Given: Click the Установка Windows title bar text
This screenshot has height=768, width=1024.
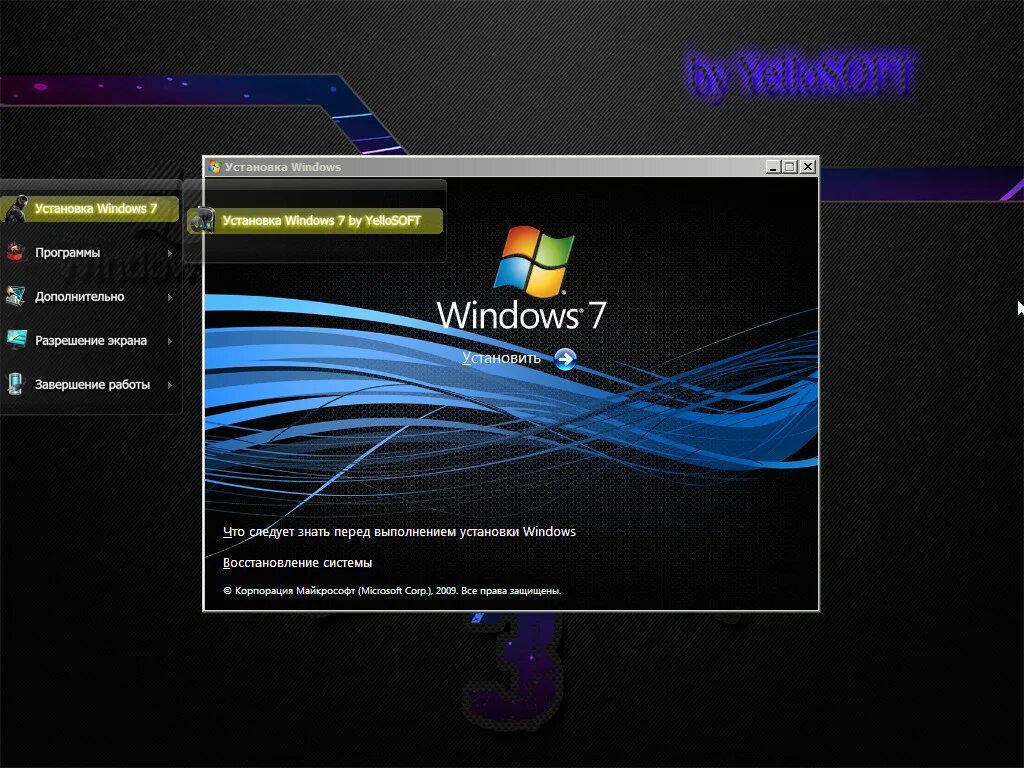Looking at the screenshot, I should [x=283, y=167].
